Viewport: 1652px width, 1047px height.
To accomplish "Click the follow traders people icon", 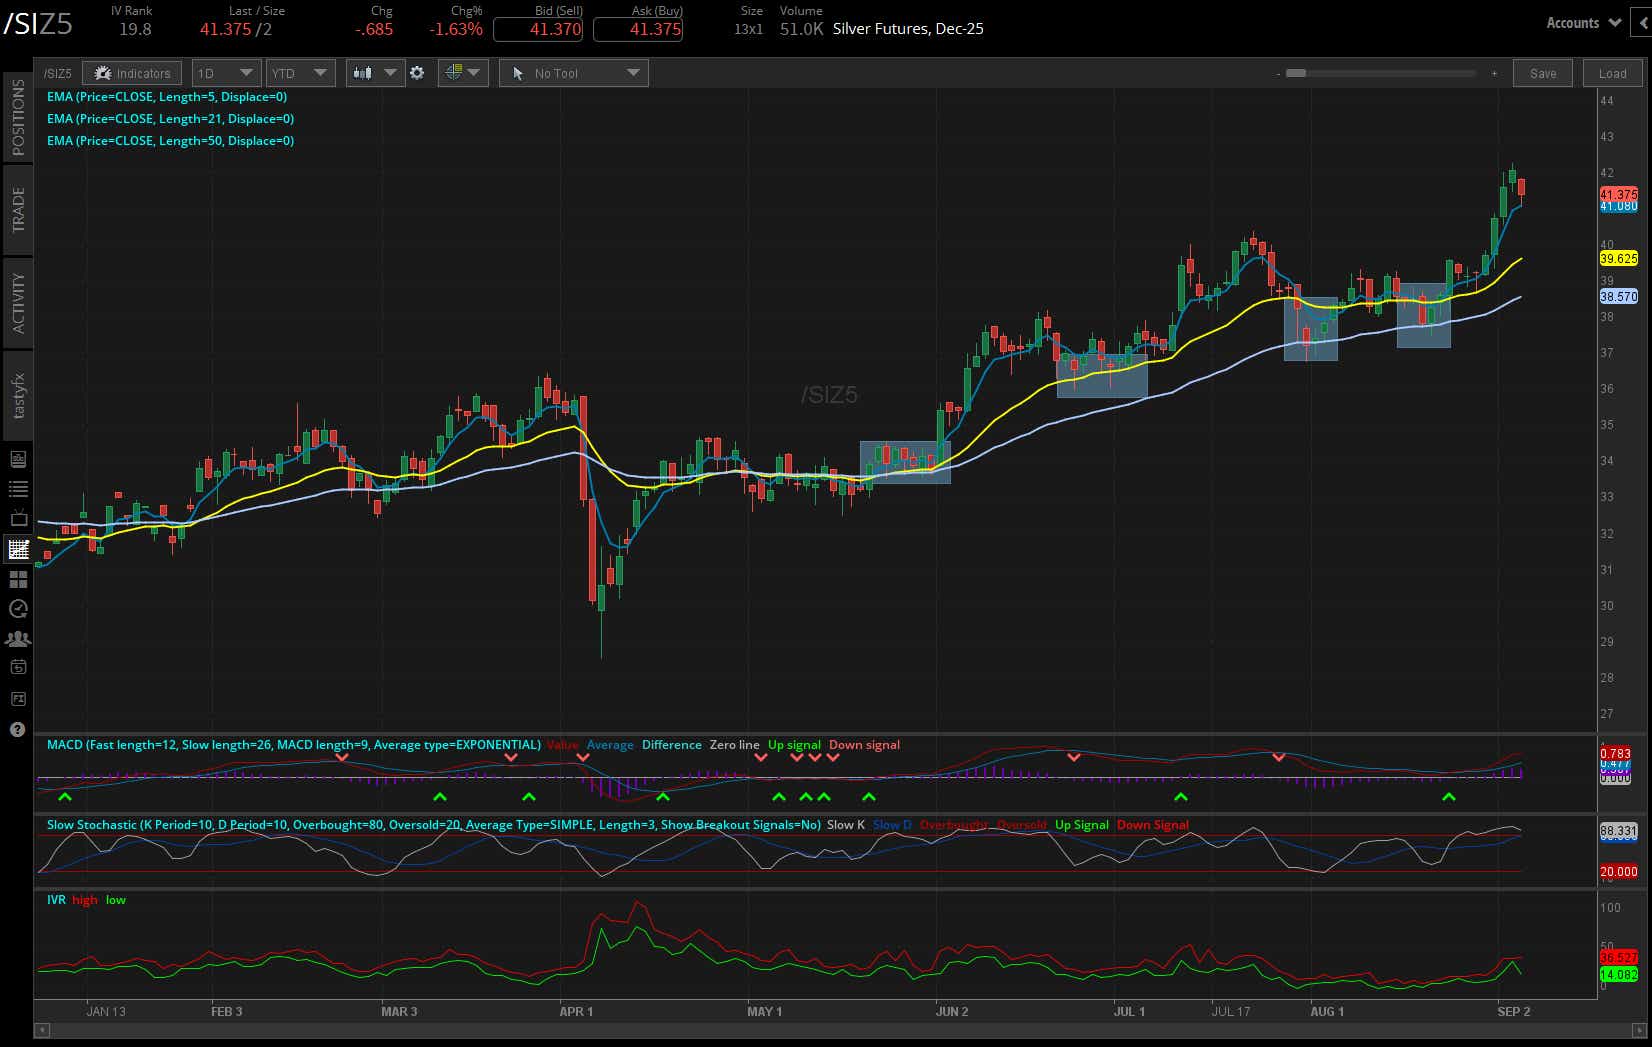I will point(17,638).
